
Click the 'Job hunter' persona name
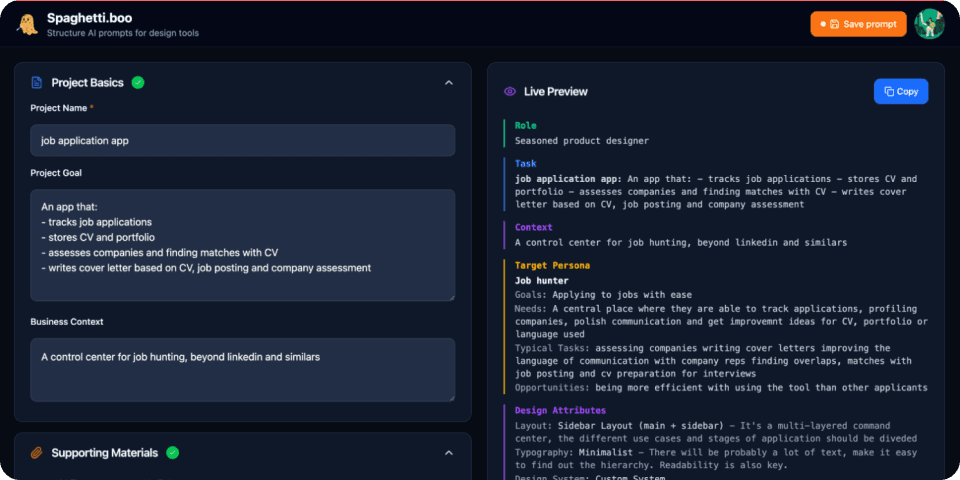pos(542,280)
